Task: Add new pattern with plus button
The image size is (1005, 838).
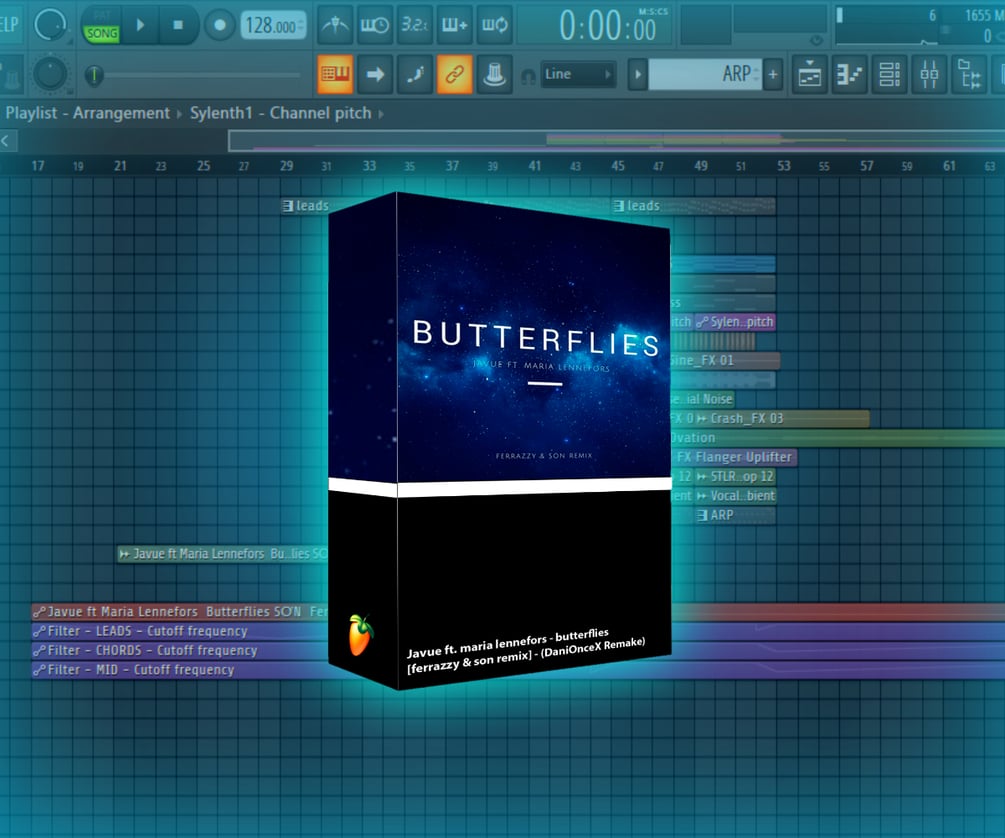Action: click(x=773, y=74)
